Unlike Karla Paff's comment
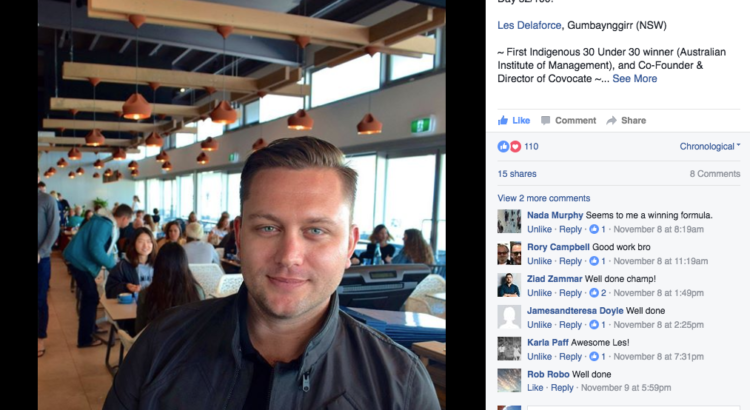Viewport: 750px width, 410px height. pos(539,356)
